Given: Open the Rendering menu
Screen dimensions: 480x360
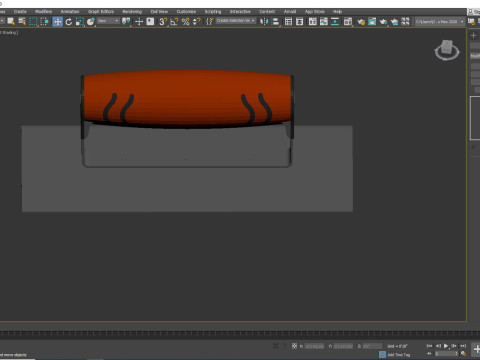Looking at the screenshot, I should pyautogui.click(x=132, y=11).
